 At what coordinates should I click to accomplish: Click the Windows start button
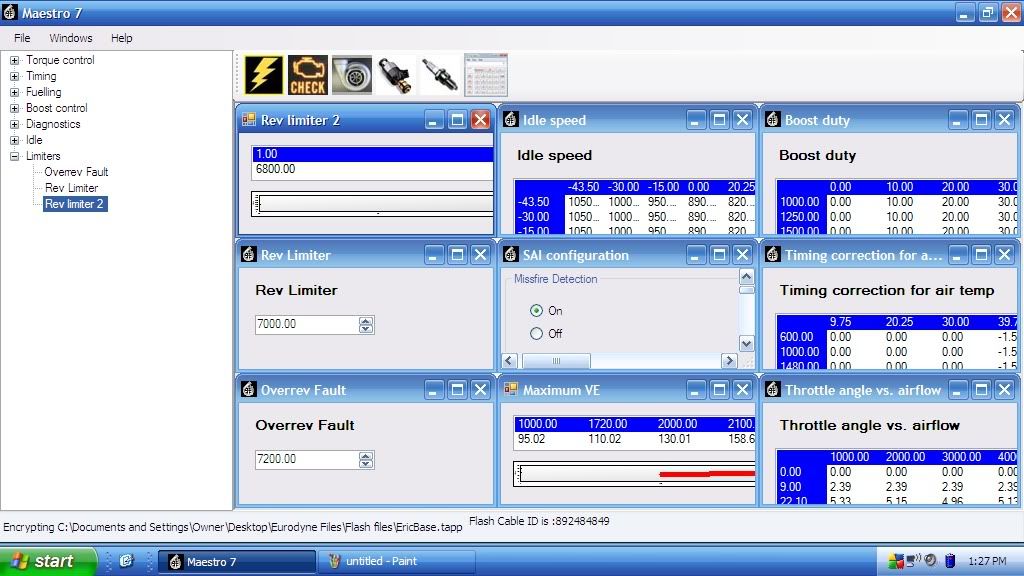[48, 561]
